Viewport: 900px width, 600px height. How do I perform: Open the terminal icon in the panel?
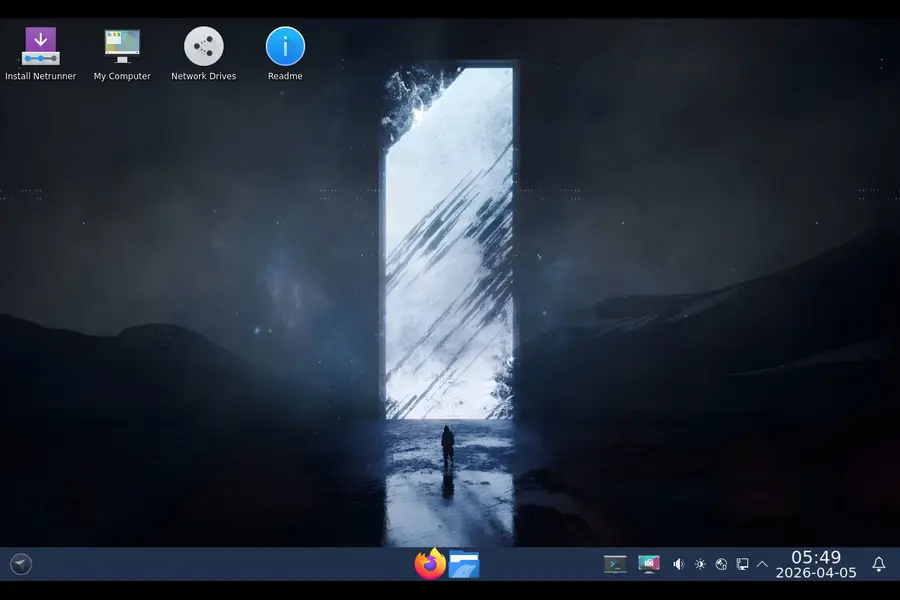point(615,564)
